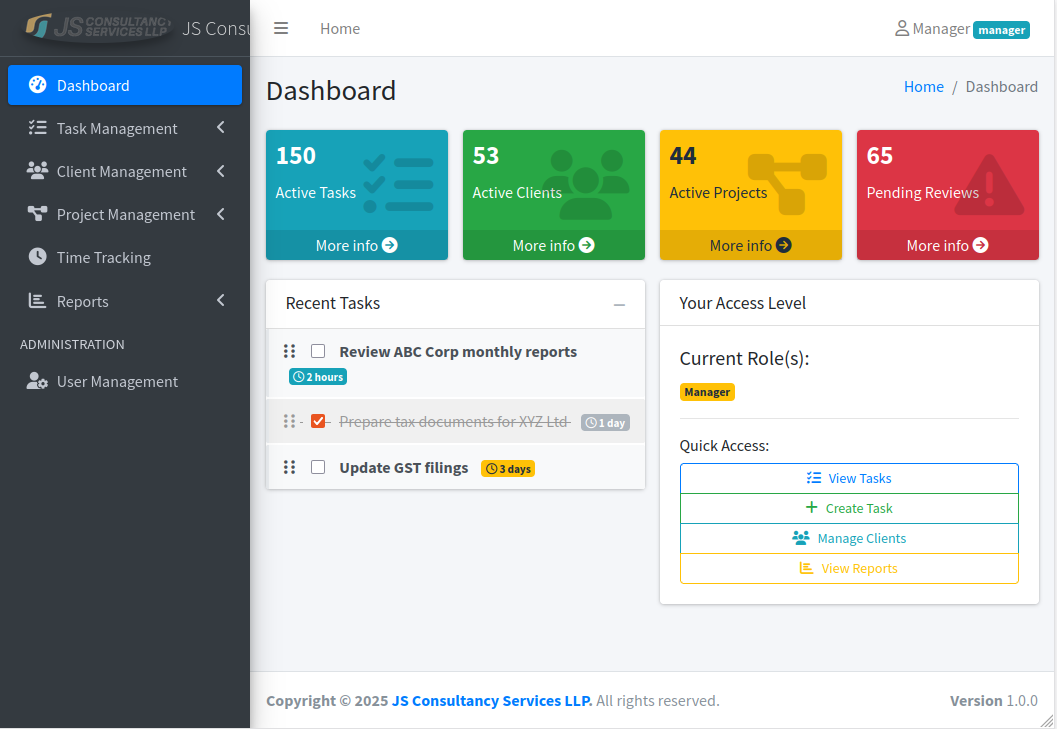Screen dimensions: 1057x729
Task: Click the Client Management people icon
Action: tap(37, 171)
